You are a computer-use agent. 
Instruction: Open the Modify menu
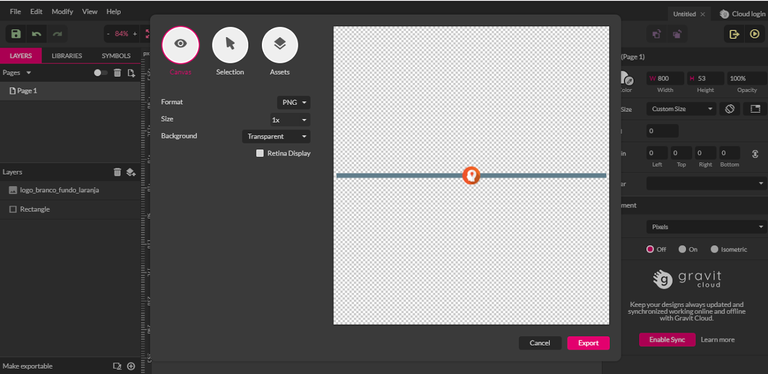[61, 11]
